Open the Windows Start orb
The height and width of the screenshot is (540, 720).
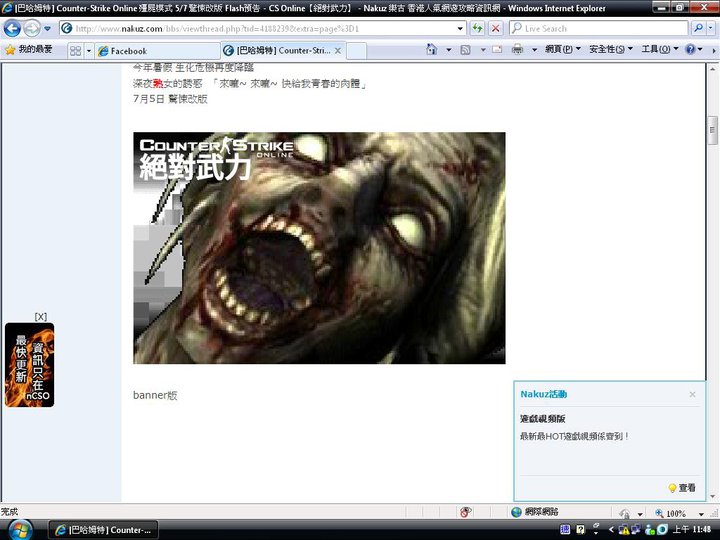(x=20, y=530)
